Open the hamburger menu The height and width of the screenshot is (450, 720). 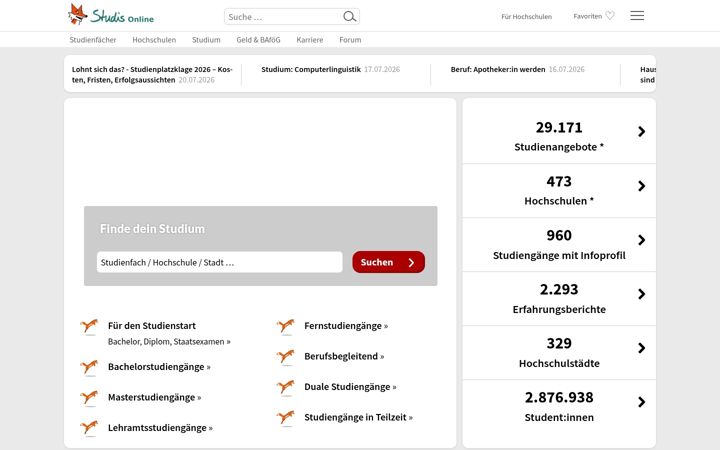coord(637,16)
